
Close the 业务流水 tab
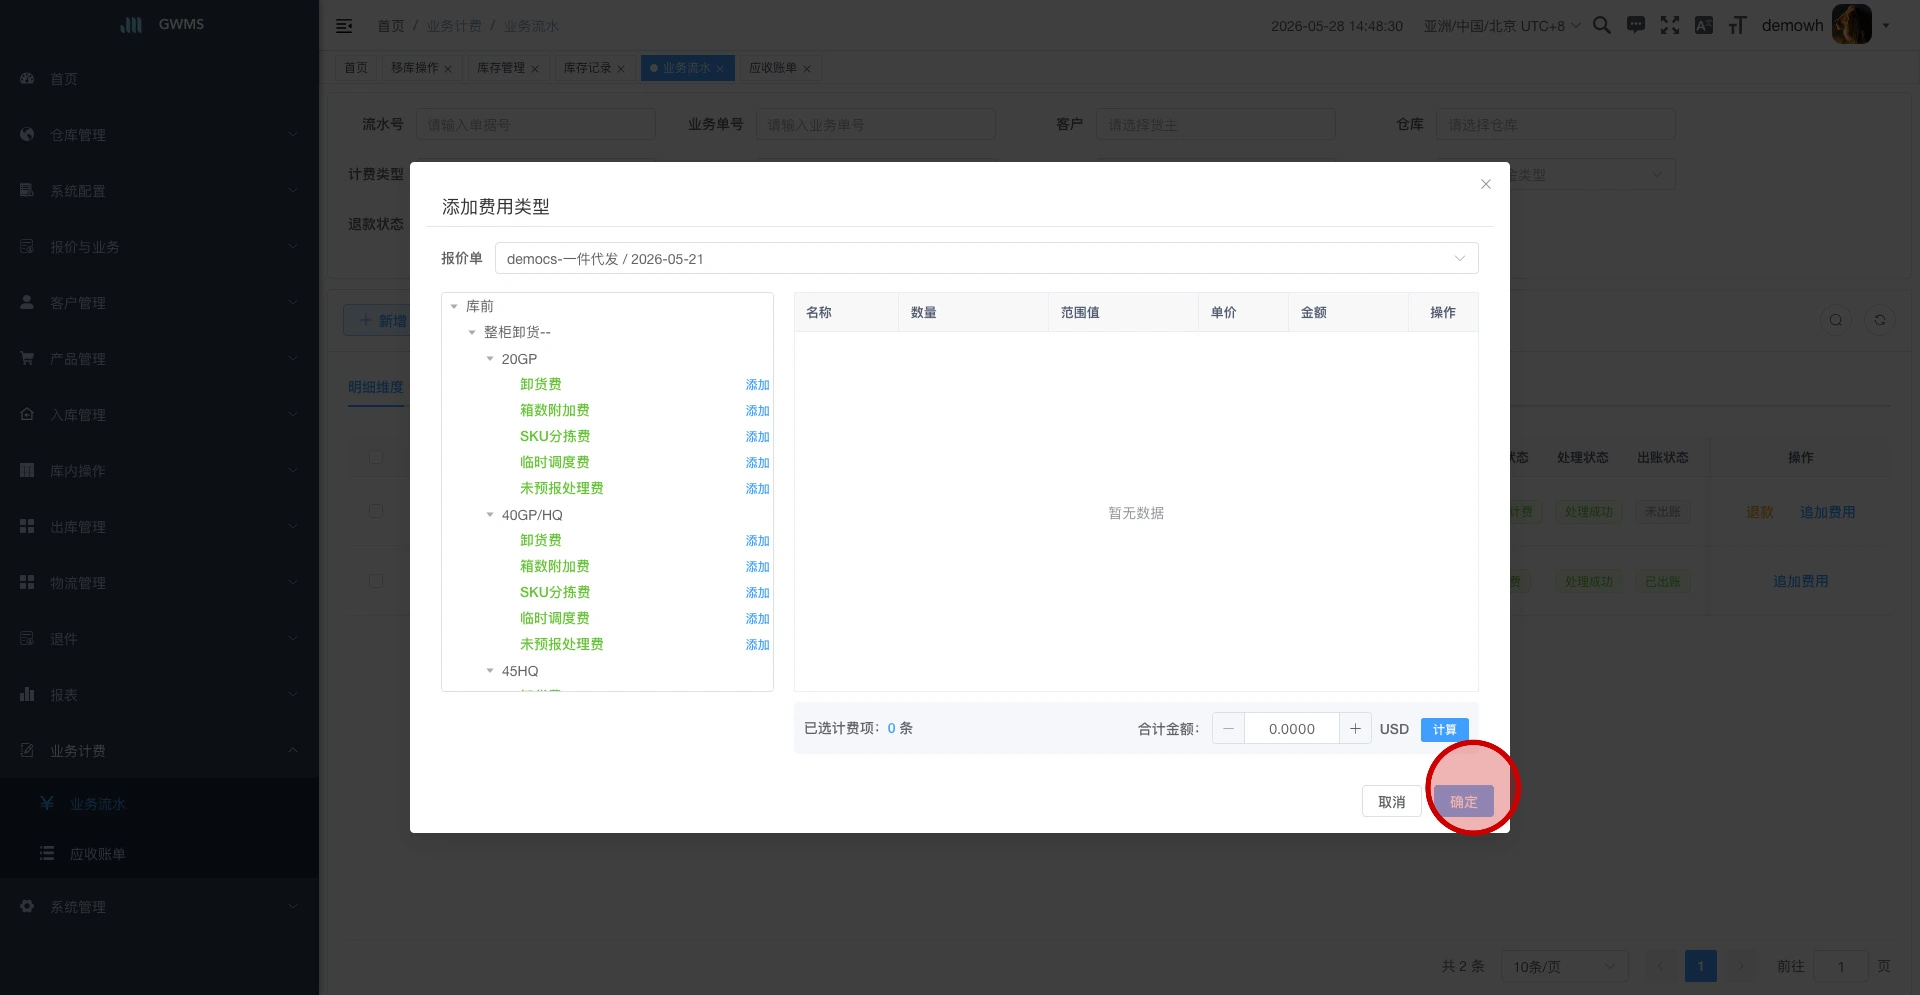click(x=720, y=69)
